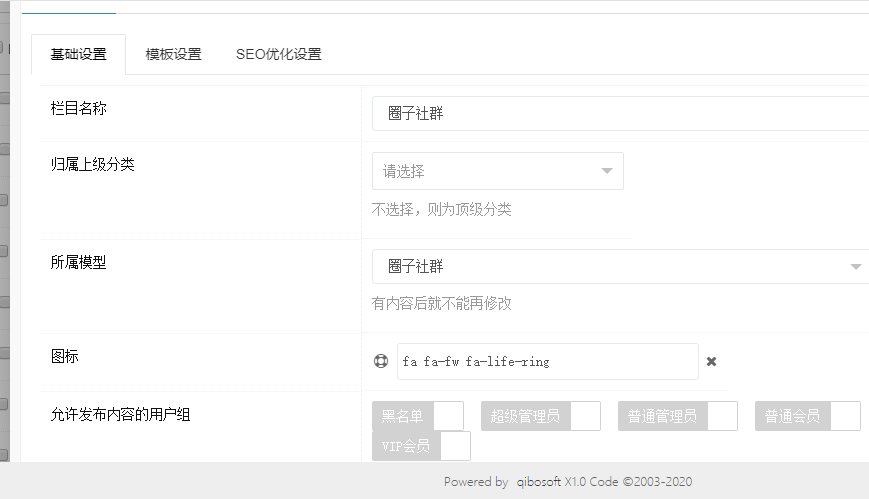The width and height of the screenshot is (869, 499).
Task: Click the 图标 row label
Action: pyautogui.click(x=65, y=355)
